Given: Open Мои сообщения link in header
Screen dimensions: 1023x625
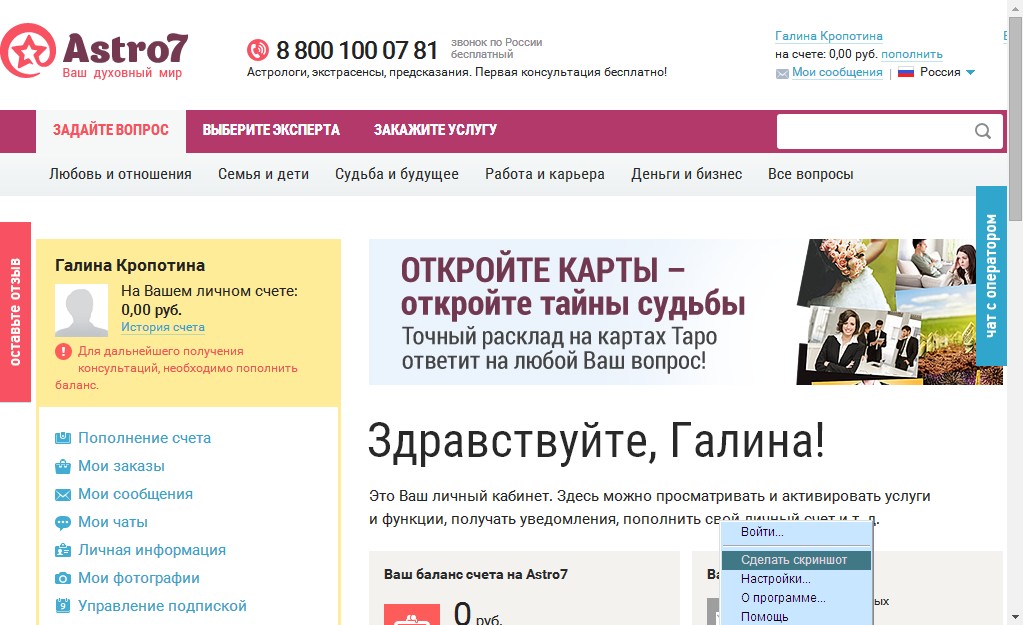Looking at the screenshot, I should pos(837,72).
